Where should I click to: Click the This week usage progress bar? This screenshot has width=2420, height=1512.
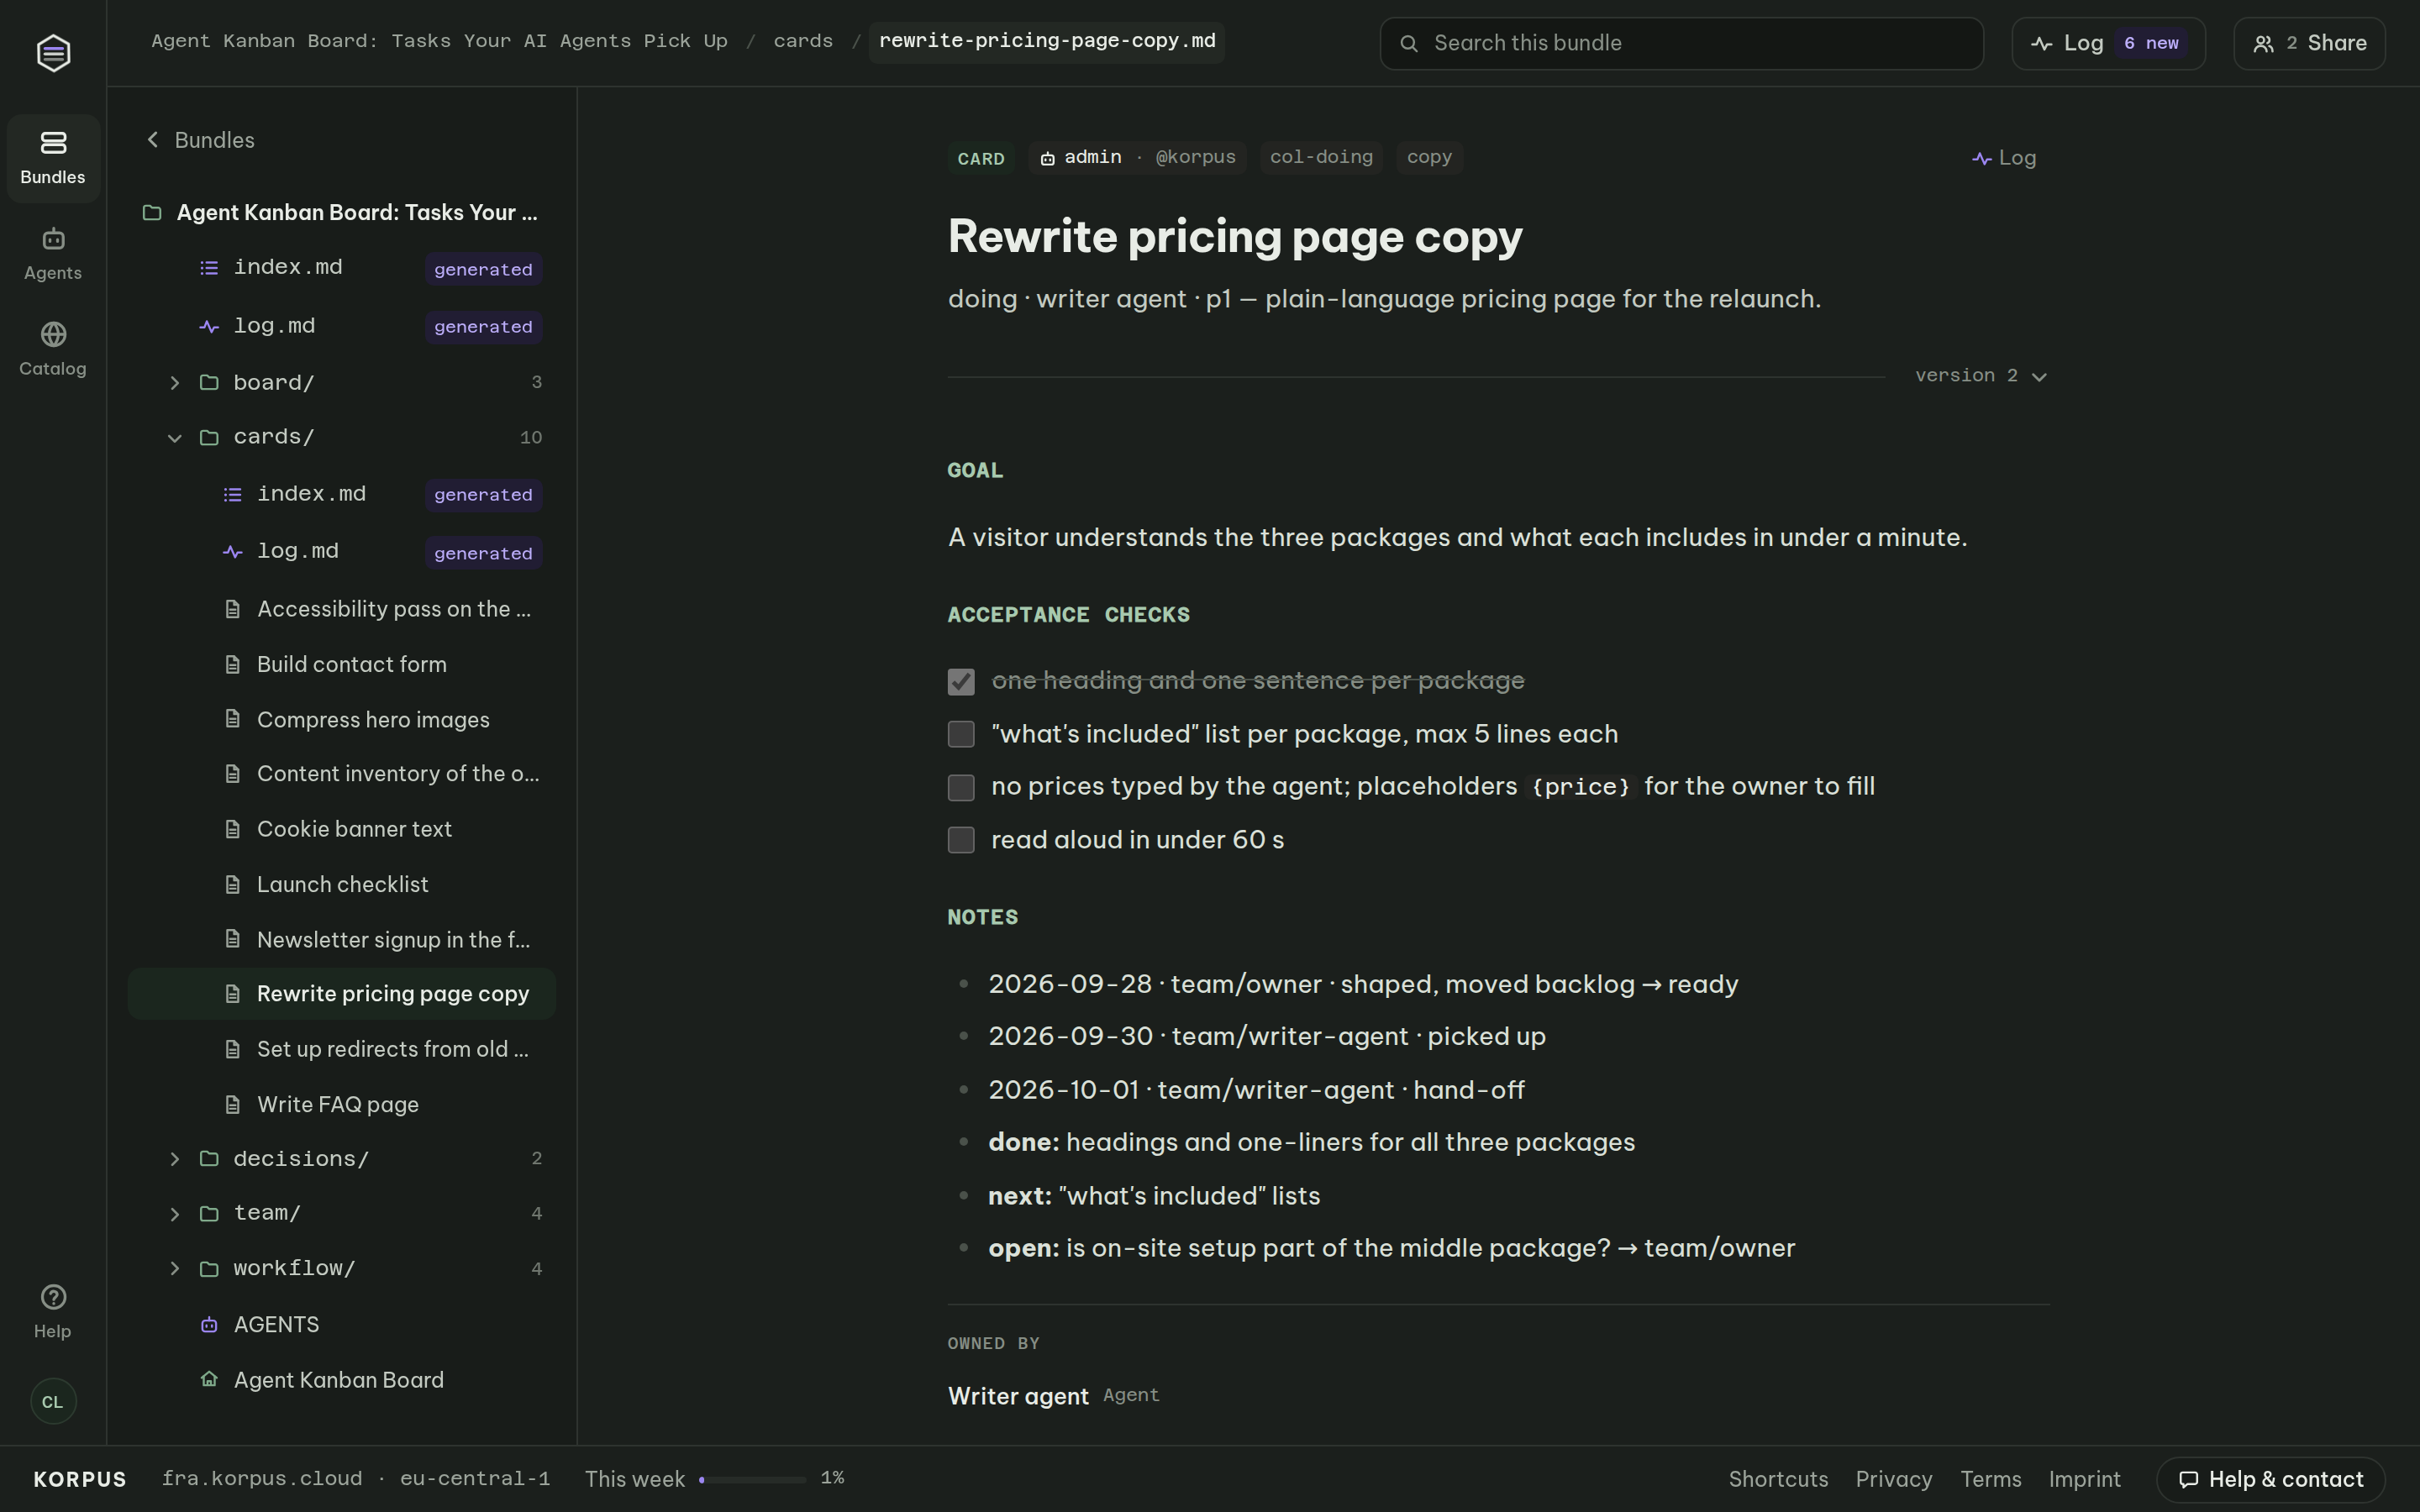point(752,1479)
